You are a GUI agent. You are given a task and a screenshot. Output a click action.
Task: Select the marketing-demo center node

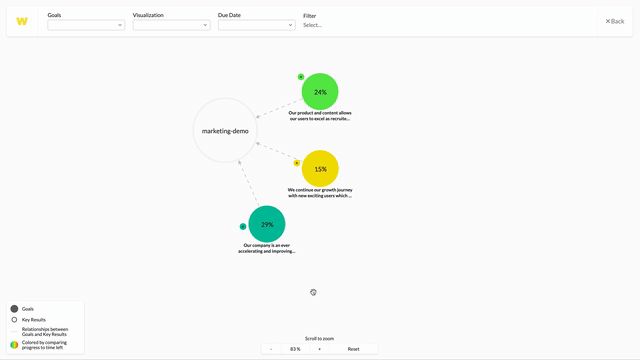225,131
